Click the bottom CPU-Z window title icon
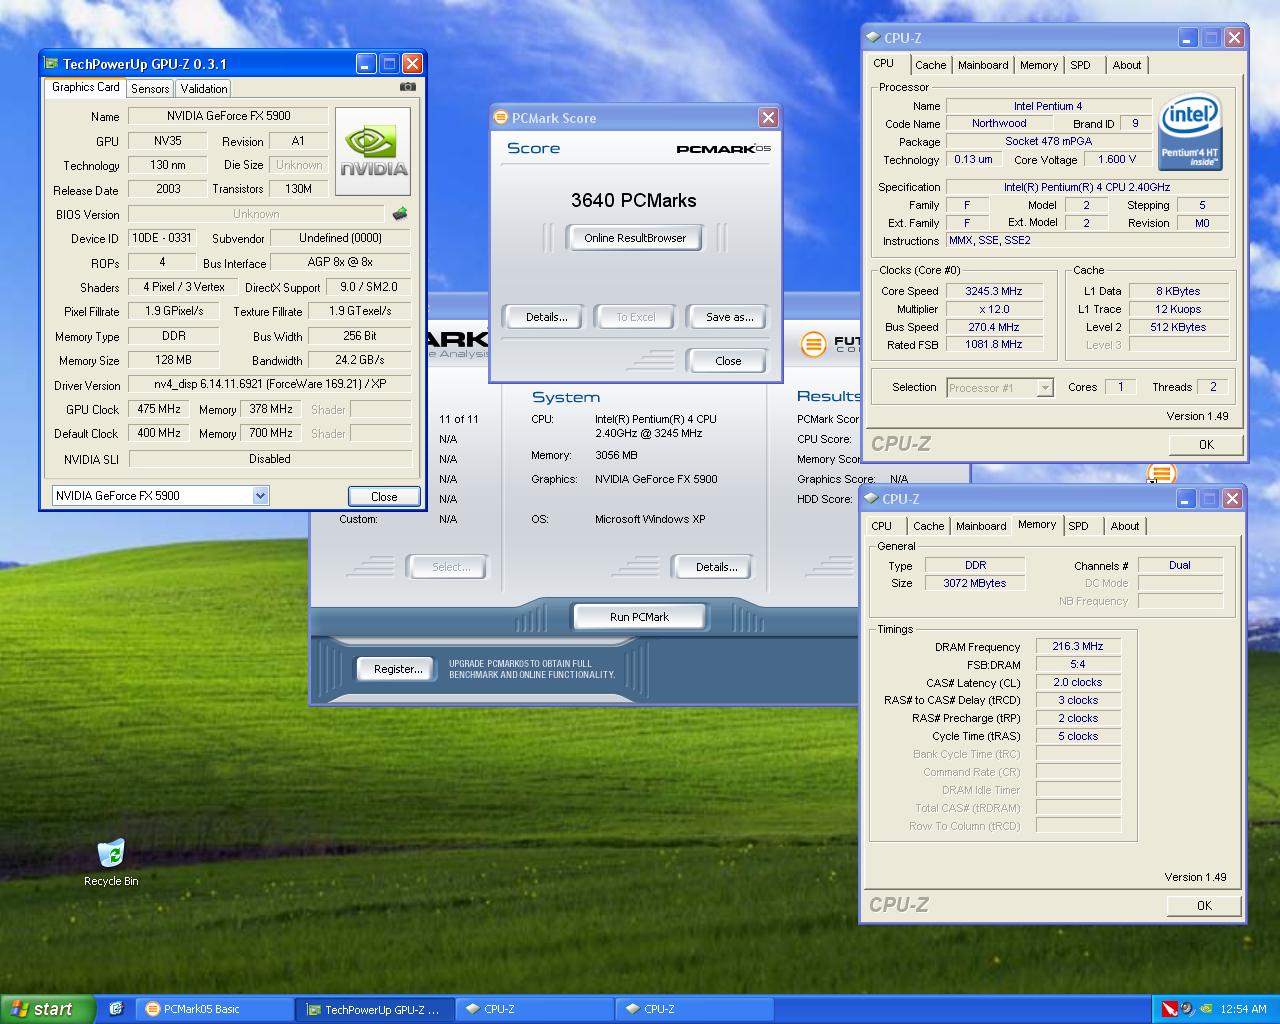1280x1024 pixels. [870, 499]
